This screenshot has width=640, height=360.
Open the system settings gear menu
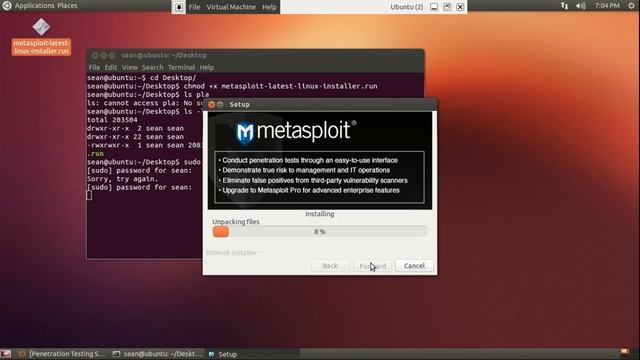[x=631, y=6]
